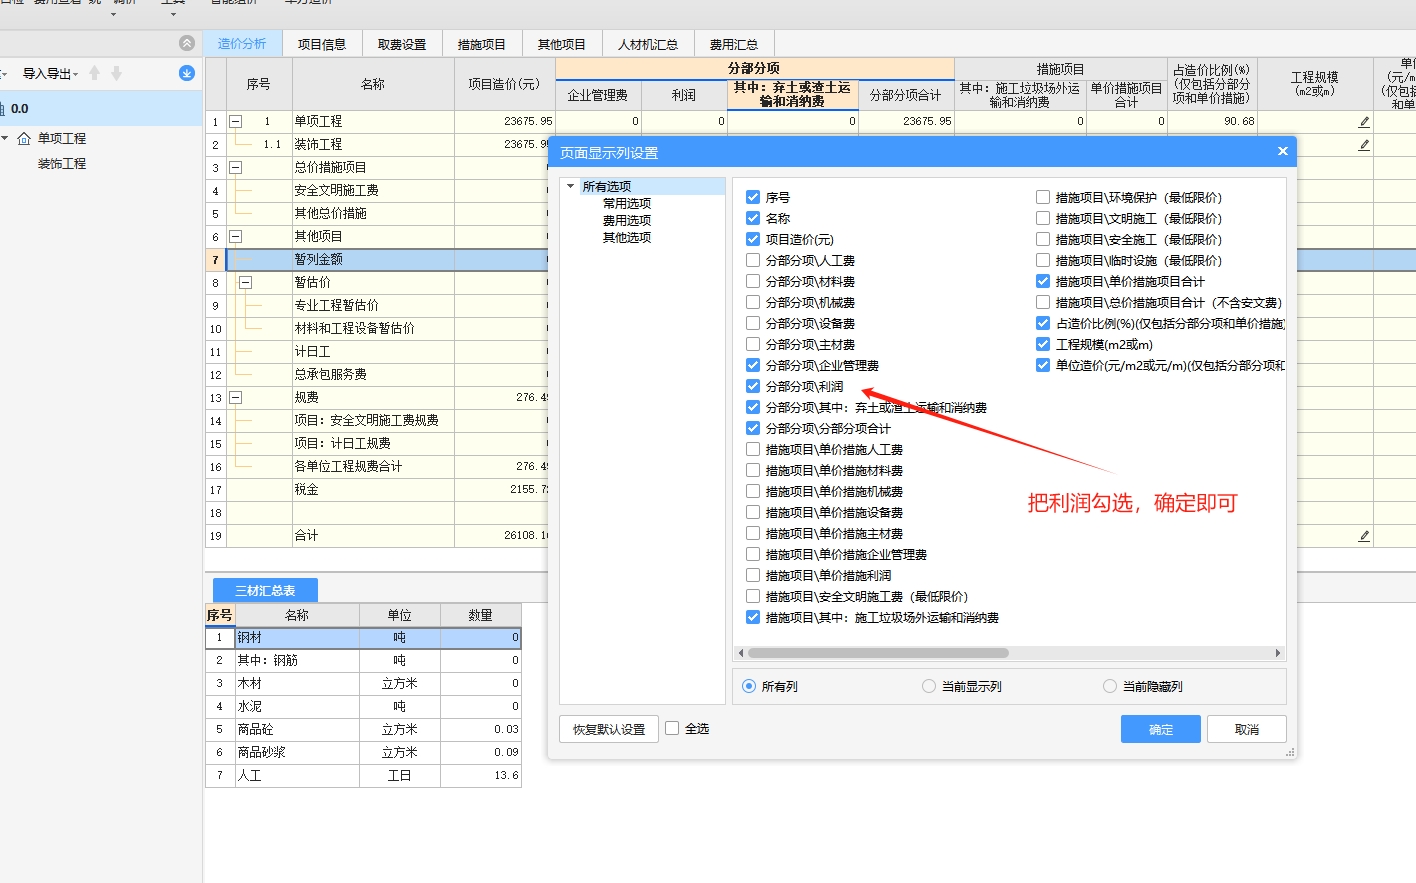Collapse the 单项工程 row in table
Screen dimensions: 1416x883
(x=236, y=122)
